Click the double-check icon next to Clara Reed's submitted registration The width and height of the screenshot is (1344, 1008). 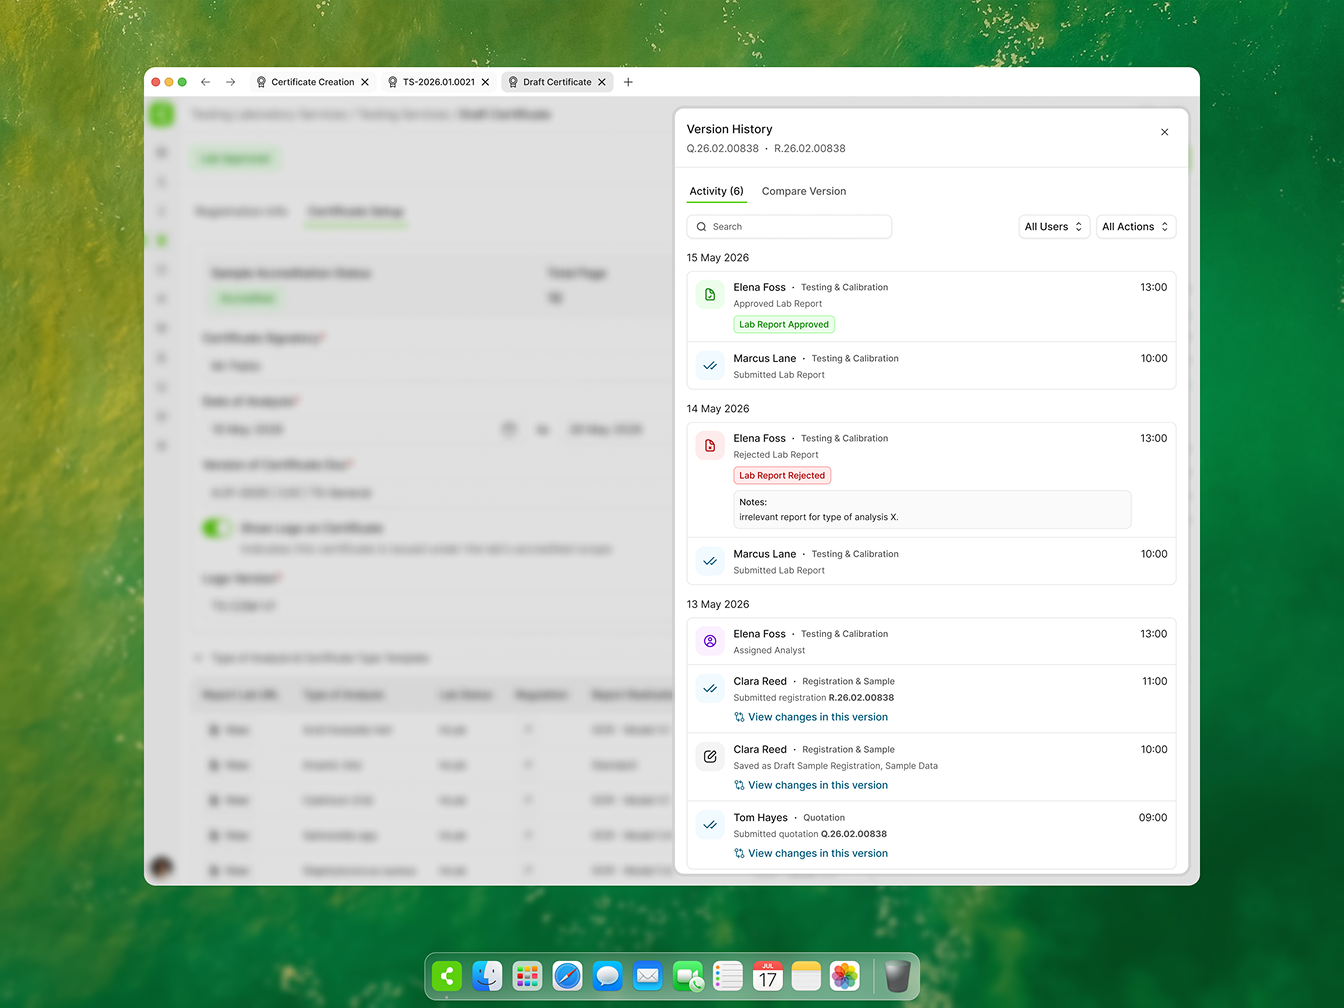tap(710, 689)
